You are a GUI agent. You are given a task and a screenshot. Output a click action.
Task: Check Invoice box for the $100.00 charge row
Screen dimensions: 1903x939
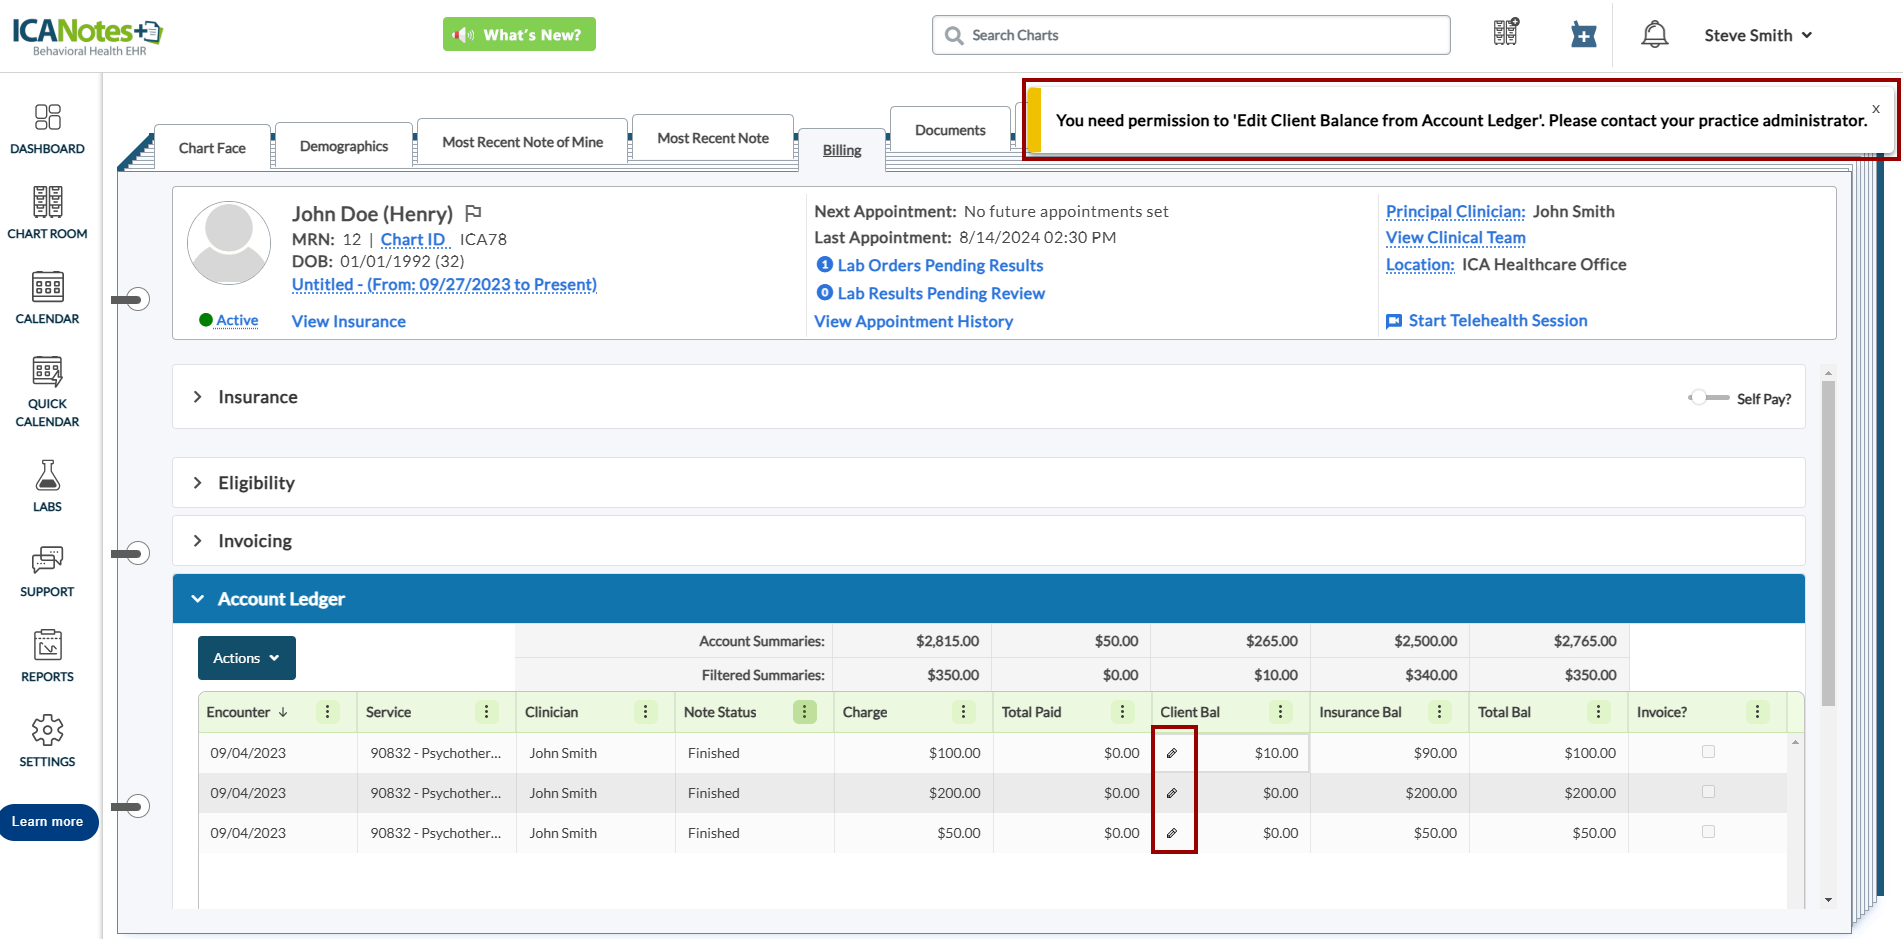click(1708, 752)
